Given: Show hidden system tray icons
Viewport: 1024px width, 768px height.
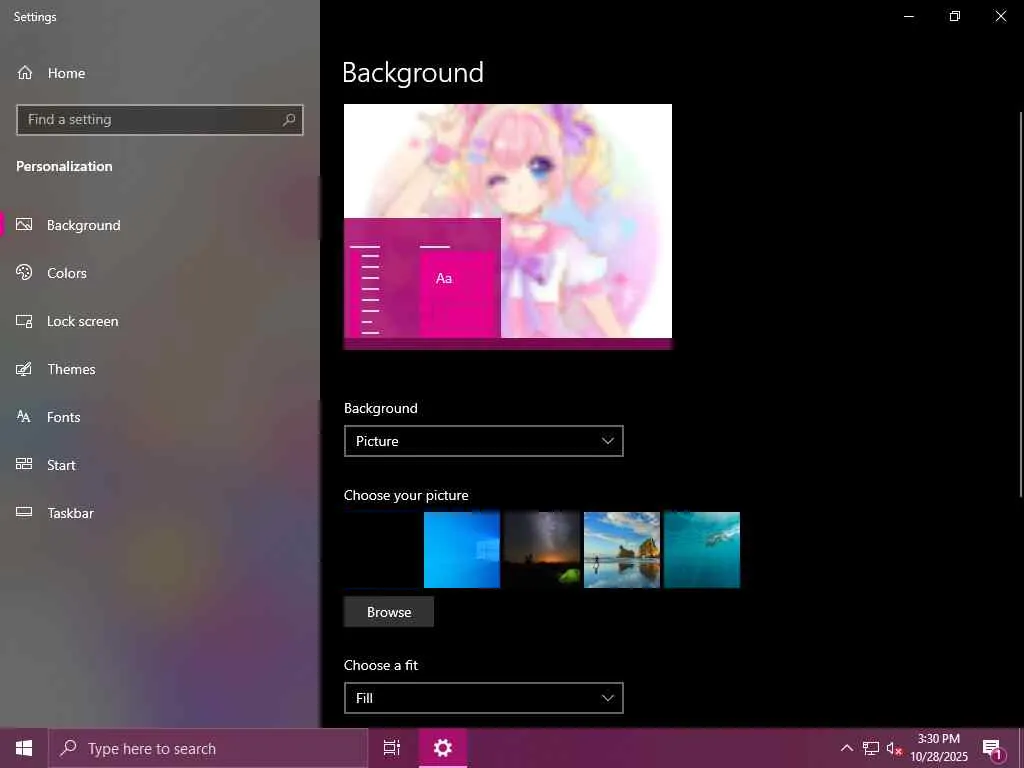Looking at the screenshot, I should point(846,748).
